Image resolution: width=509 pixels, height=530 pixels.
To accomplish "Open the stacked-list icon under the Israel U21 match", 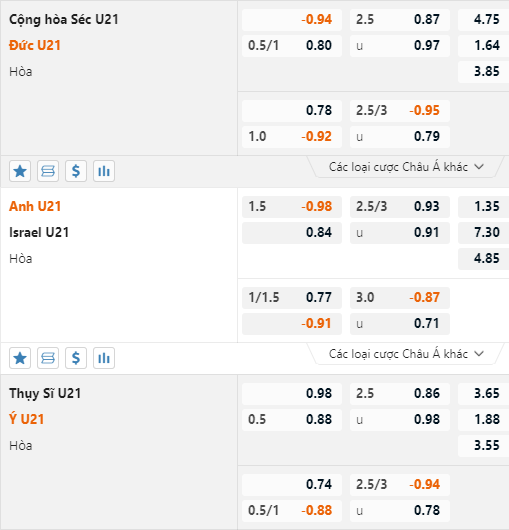I will (x=48, y=358).
